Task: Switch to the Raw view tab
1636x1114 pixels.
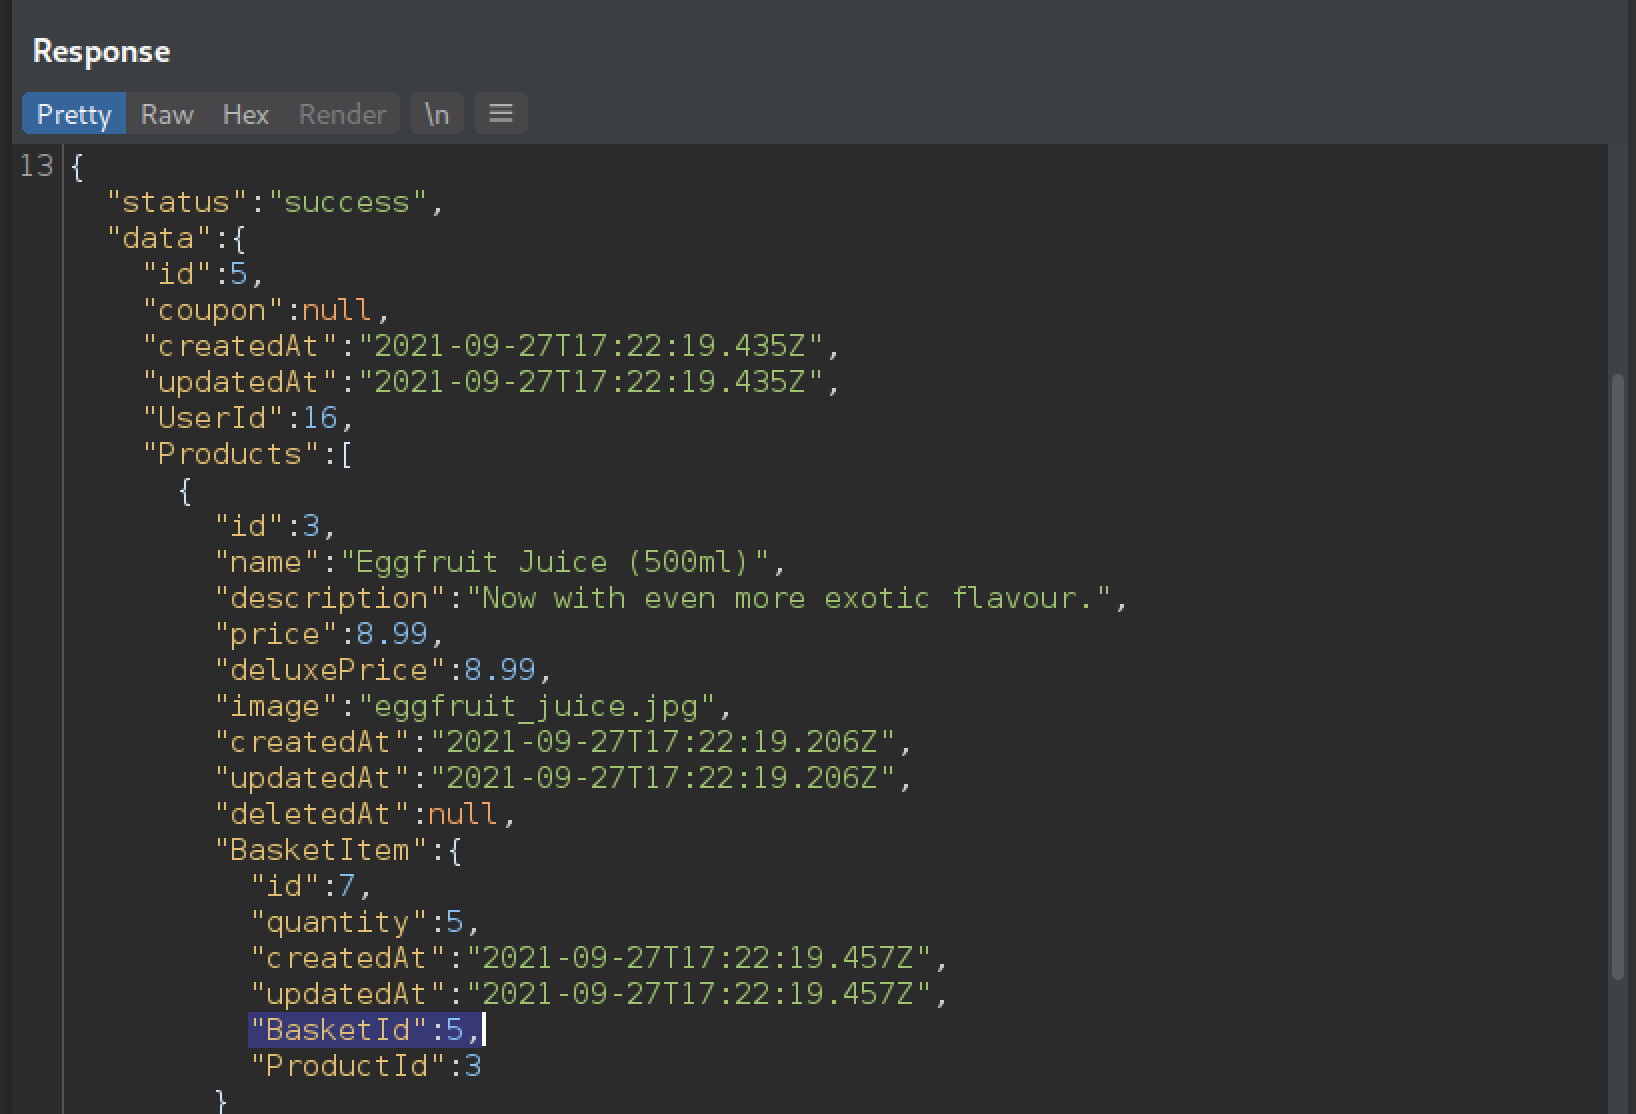Action: click(166, 114)
